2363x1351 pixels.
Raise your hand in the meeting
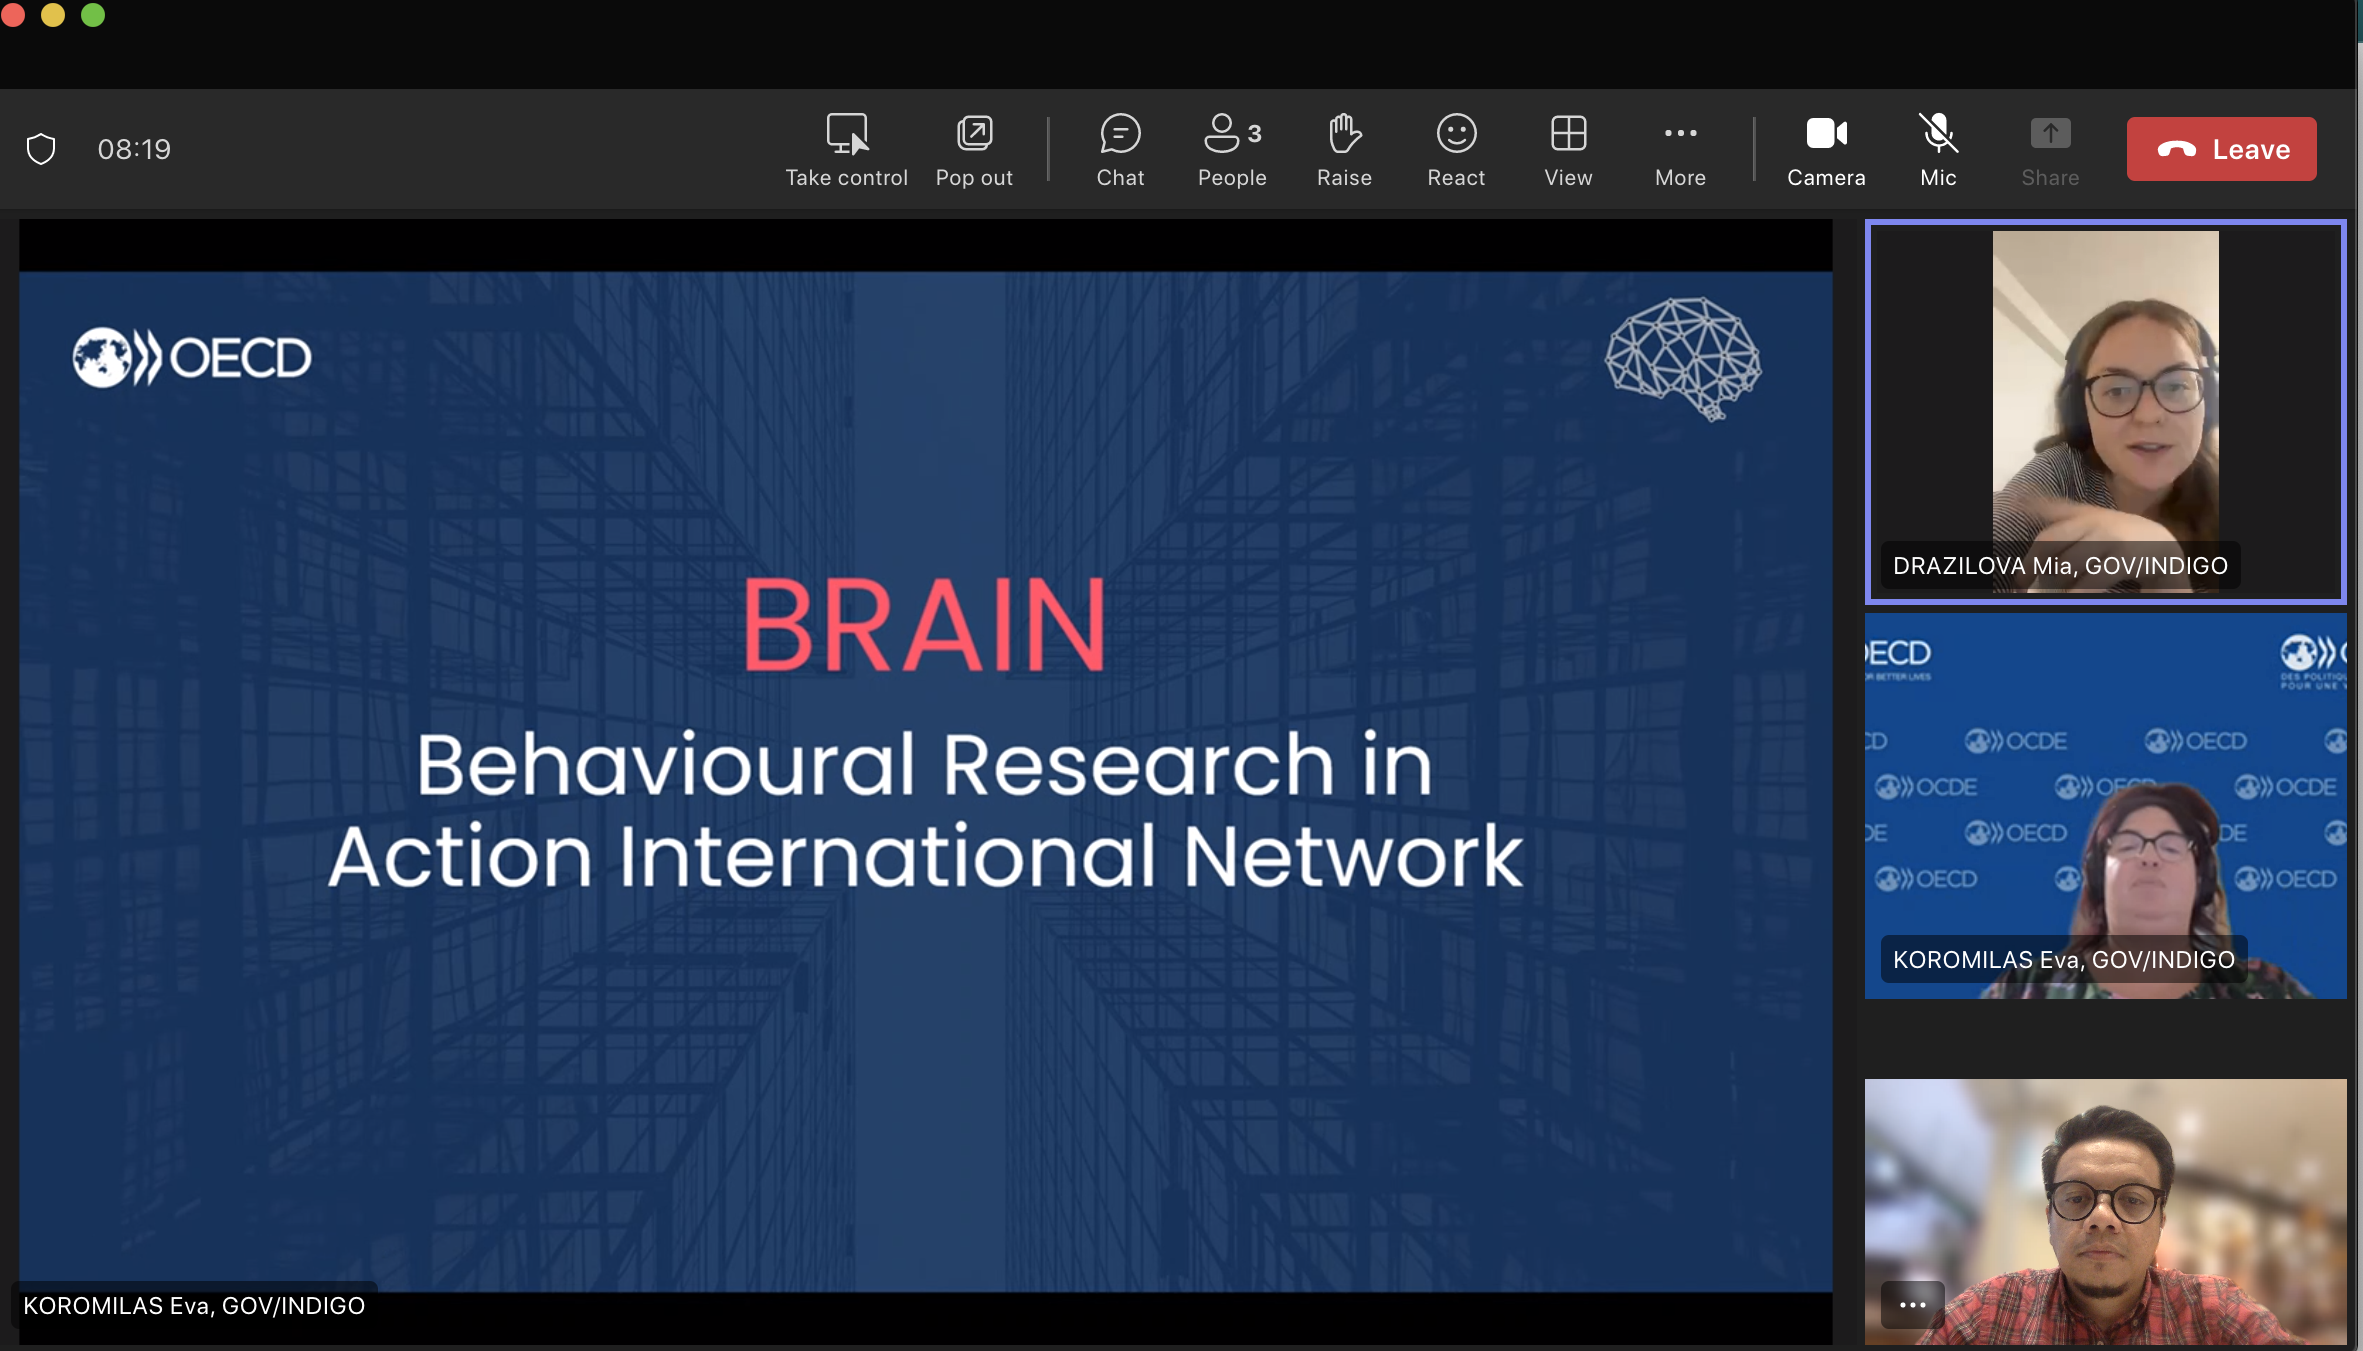(x=1344, y=150)
